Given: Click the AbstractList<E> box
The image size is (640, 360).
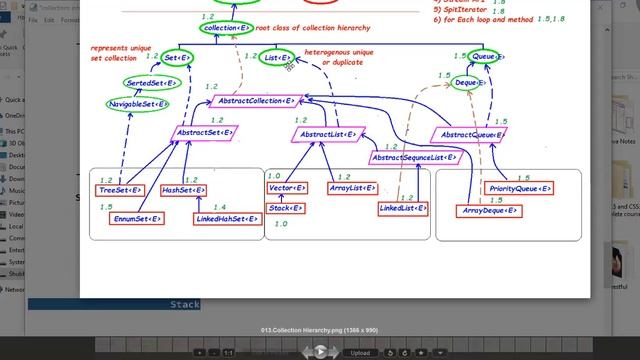Looking at the screenshot, I should tap(328, 135).
